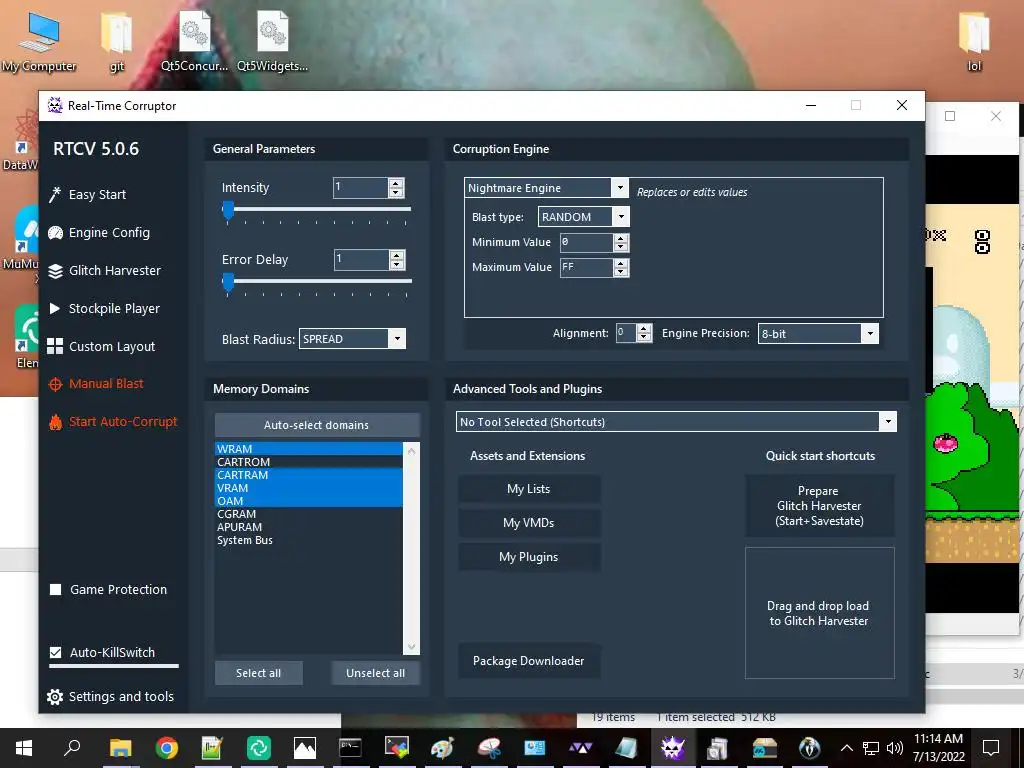Open Paint palette icon in taskbar
Screen dimensions: 1024x768
coord(443,748)
